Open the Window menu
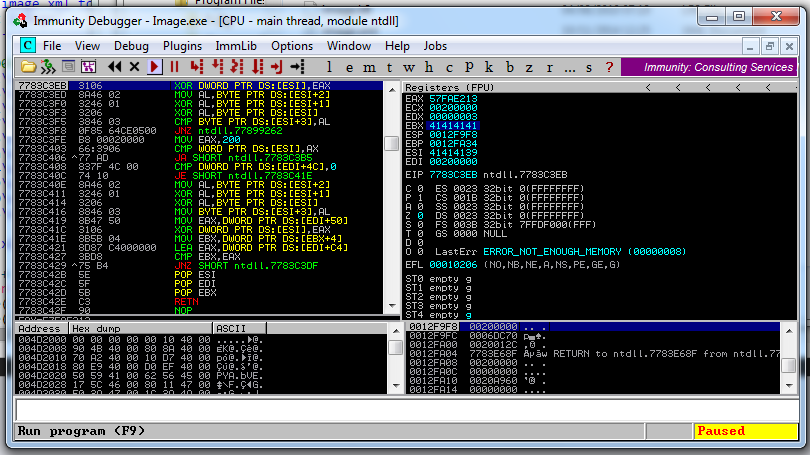The width and height of the screenshot is (810, 455). (x=349, y=46)
